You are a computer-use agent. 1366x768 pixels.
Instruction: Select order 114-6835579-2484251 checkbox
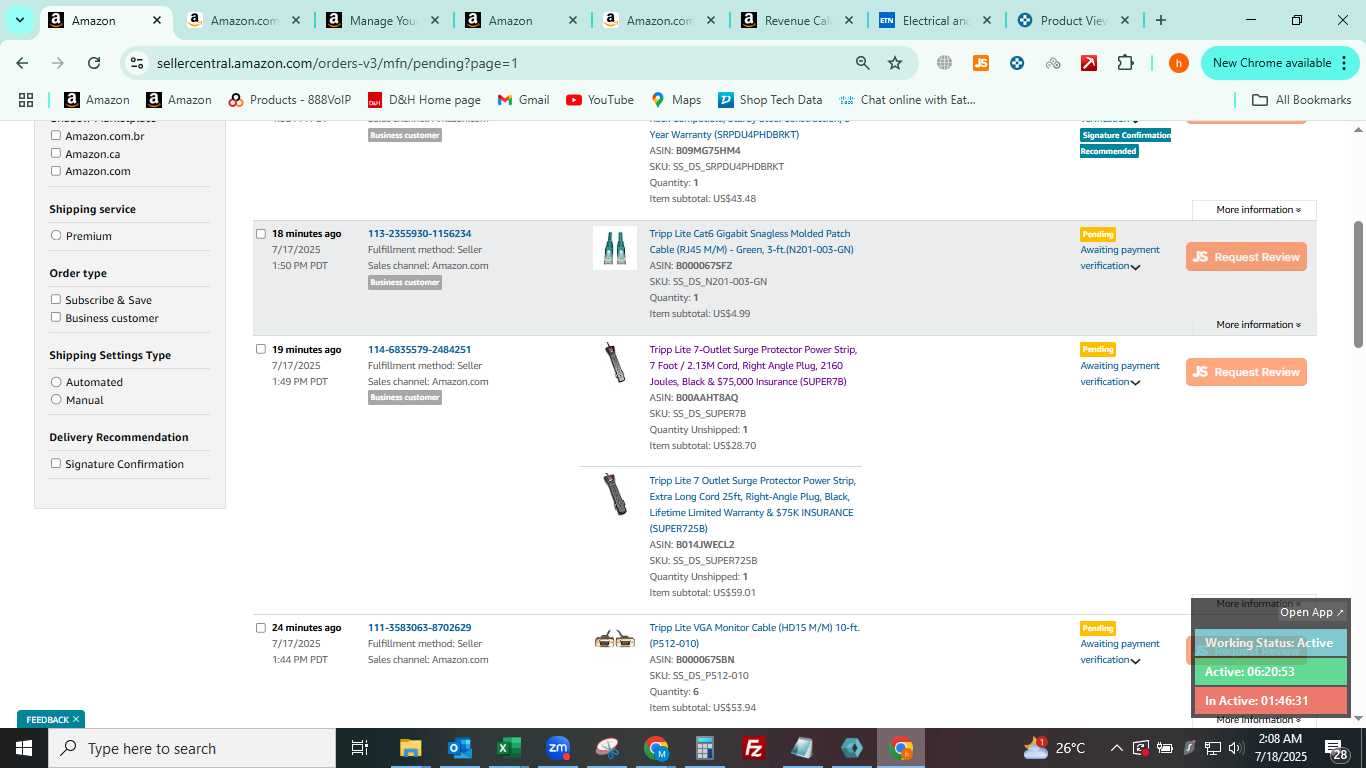point(261,349)
